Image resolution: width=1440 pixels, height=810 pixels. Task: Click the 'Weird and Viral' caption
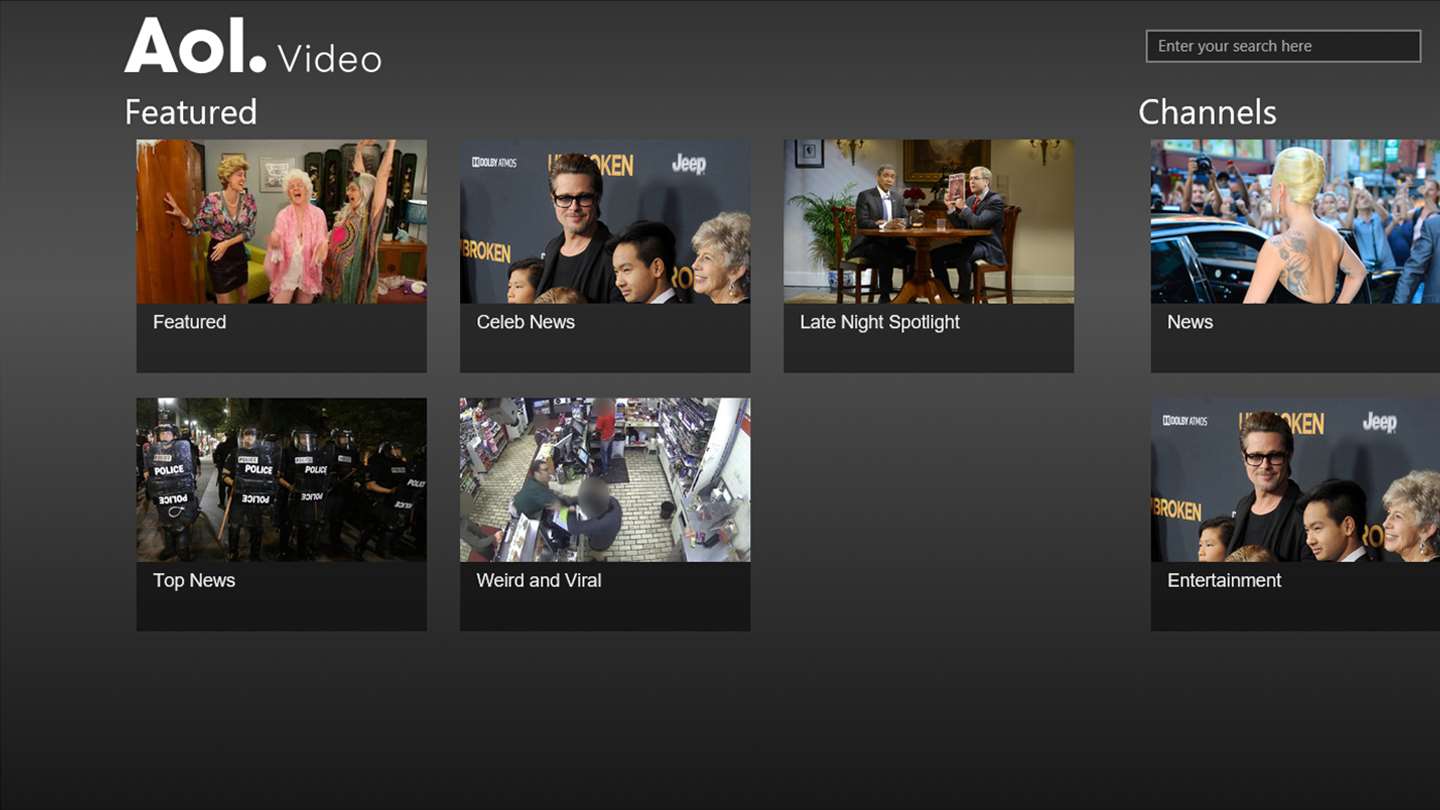coord(539,580)
